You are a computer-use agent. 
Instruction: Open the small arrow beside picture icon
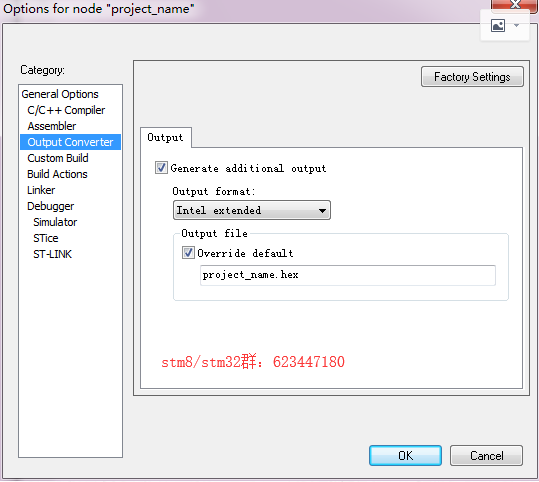click(x=516, y=25)
